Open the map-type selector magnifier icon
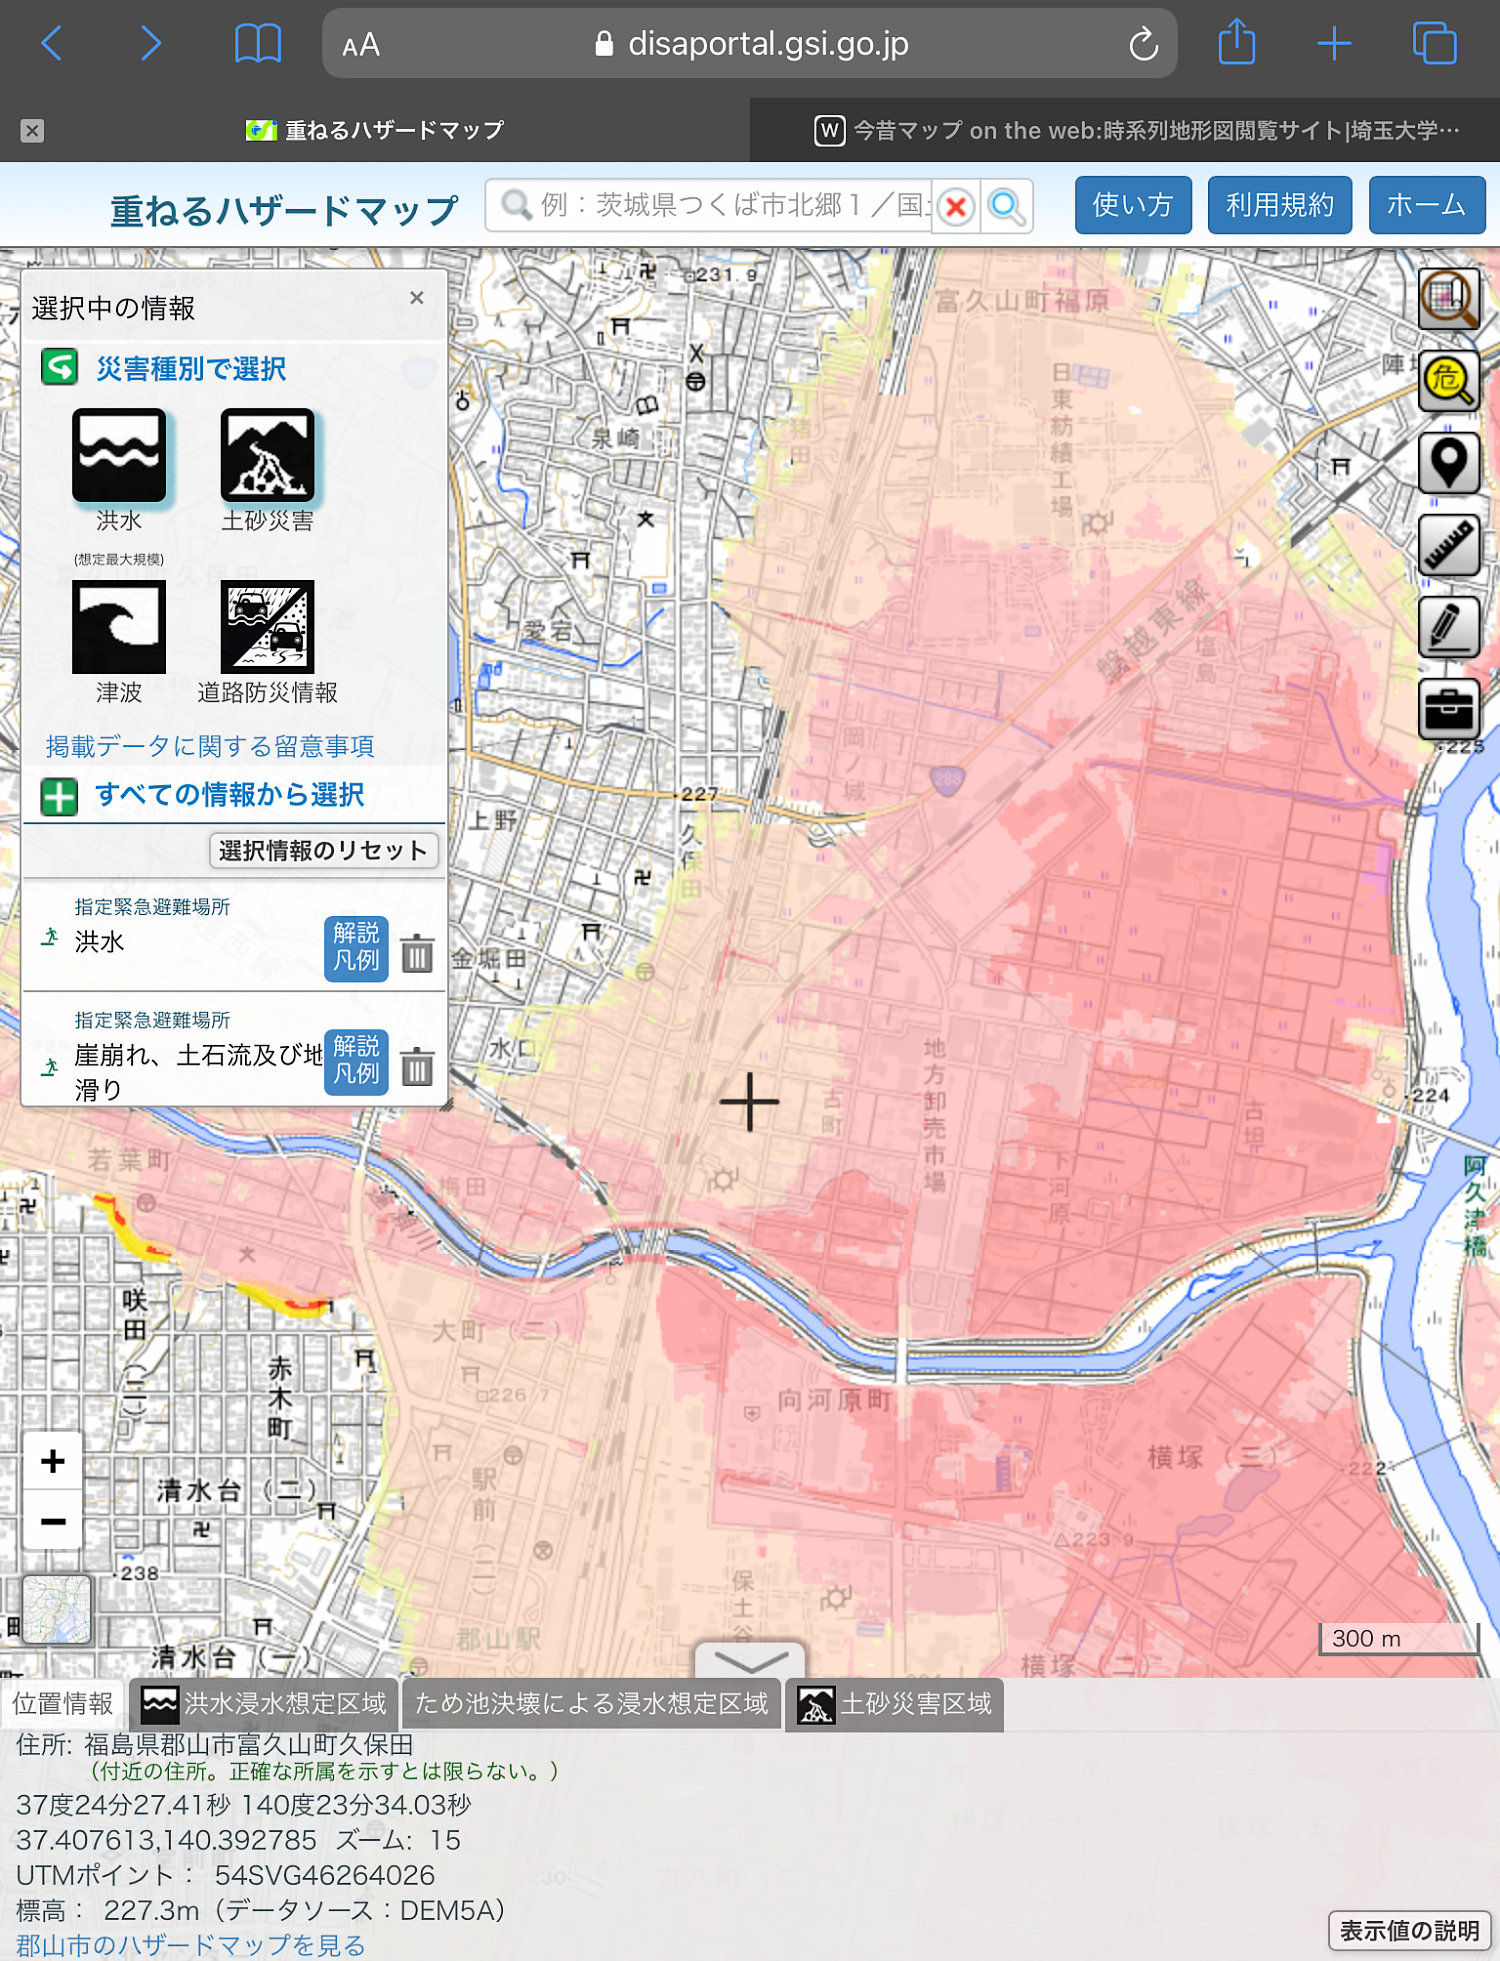This screenshot has height=1961, width=1500. coord(1449,298)
